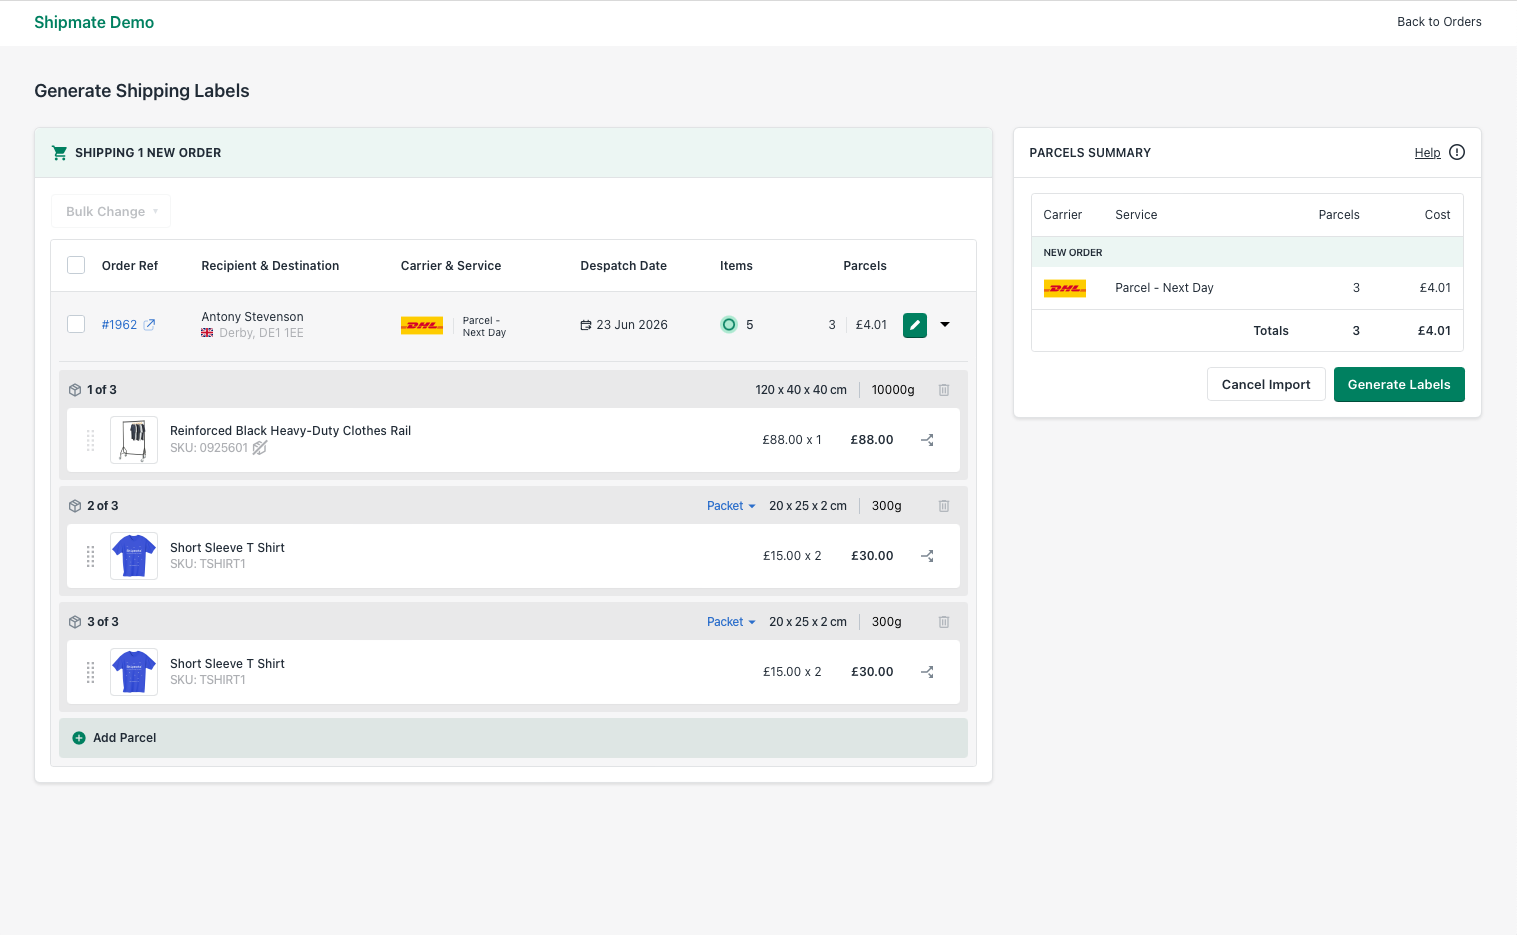Viewport: 1517px width, 935px height.
Task: Click the drag handle of parcel 2 T Shirt
Action: 90,556
